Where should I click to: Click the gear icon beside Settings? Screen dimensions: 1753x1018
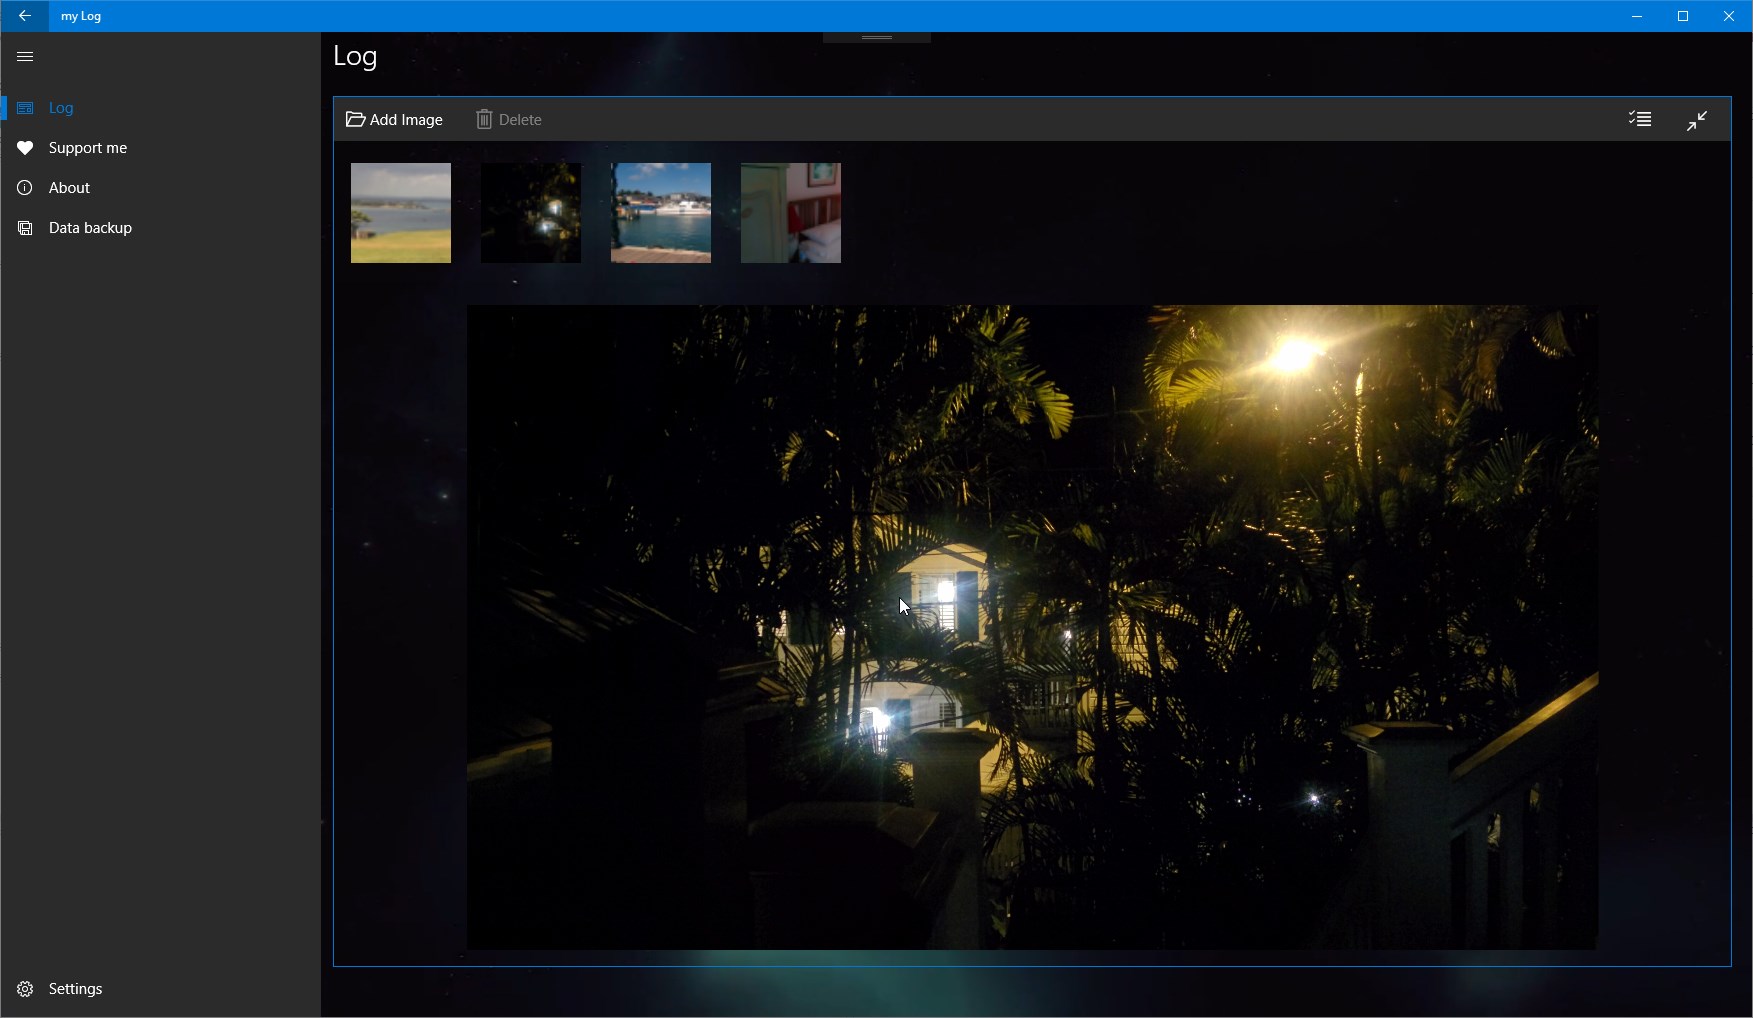point(25,989)
